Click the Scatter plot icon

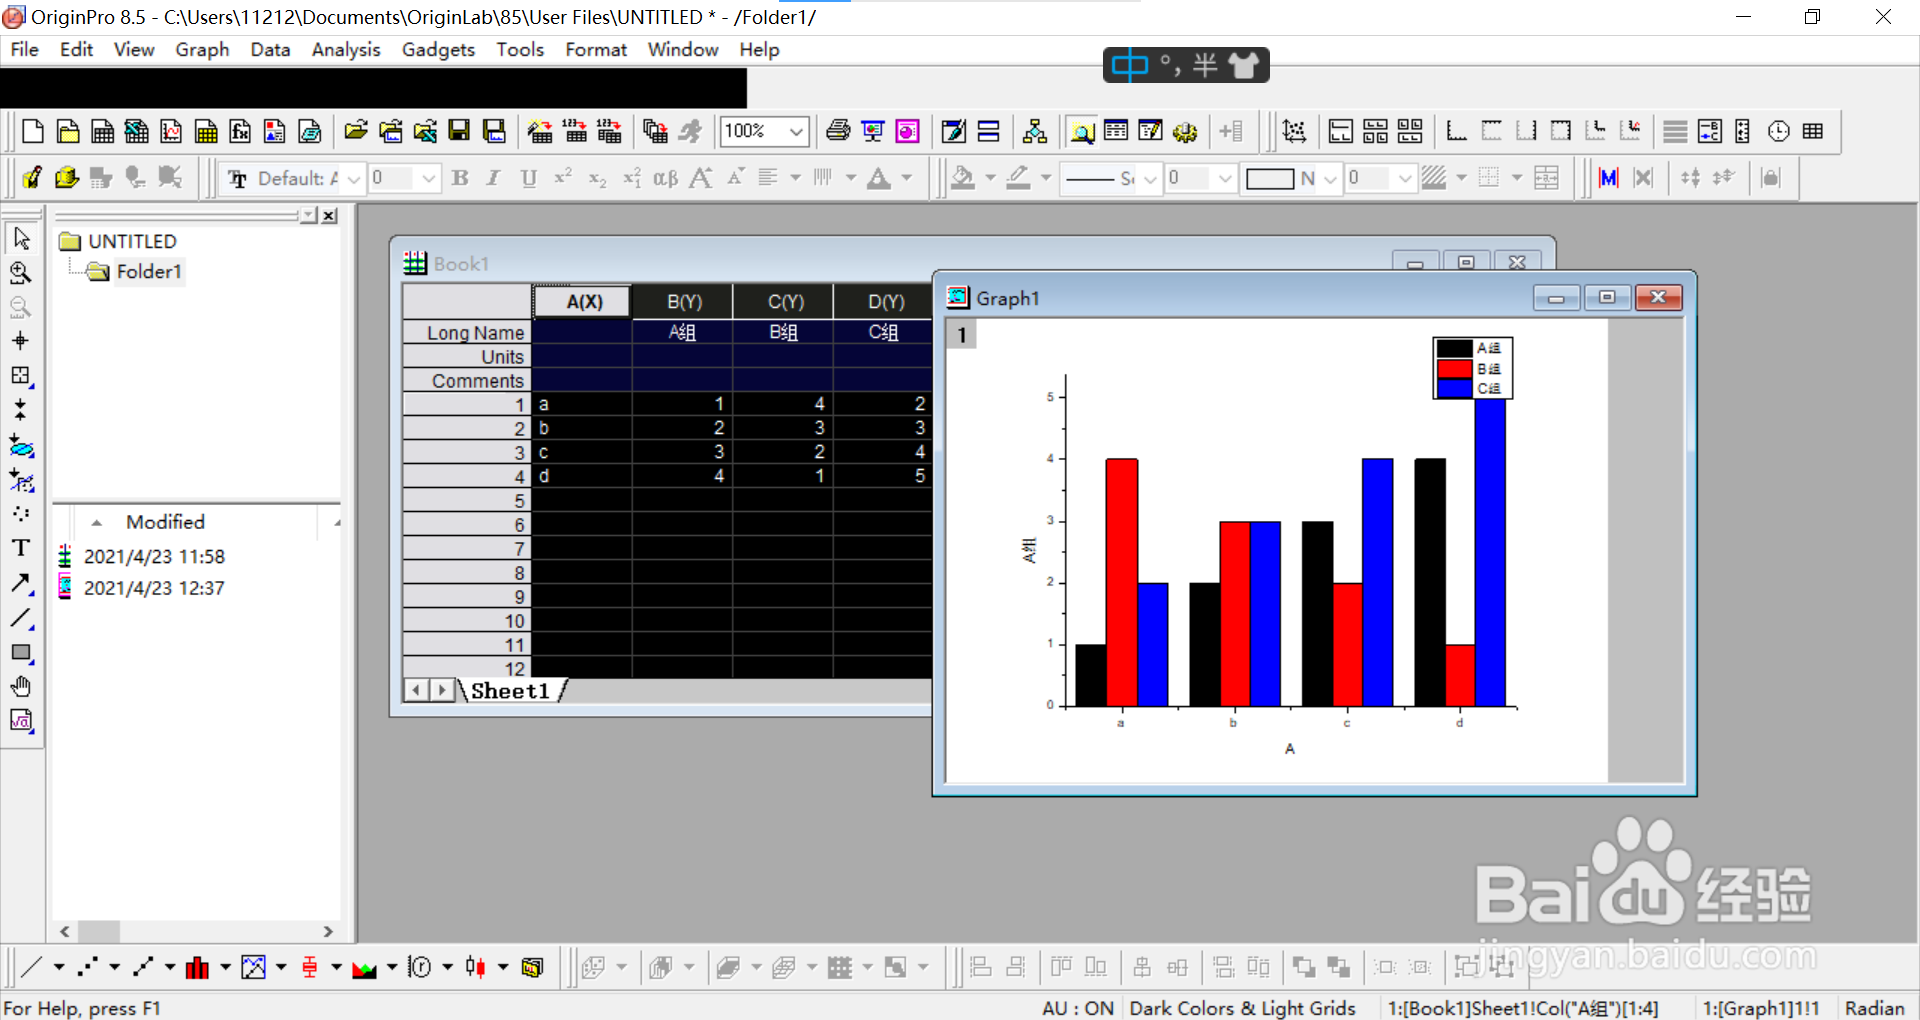tap(88, 967)
